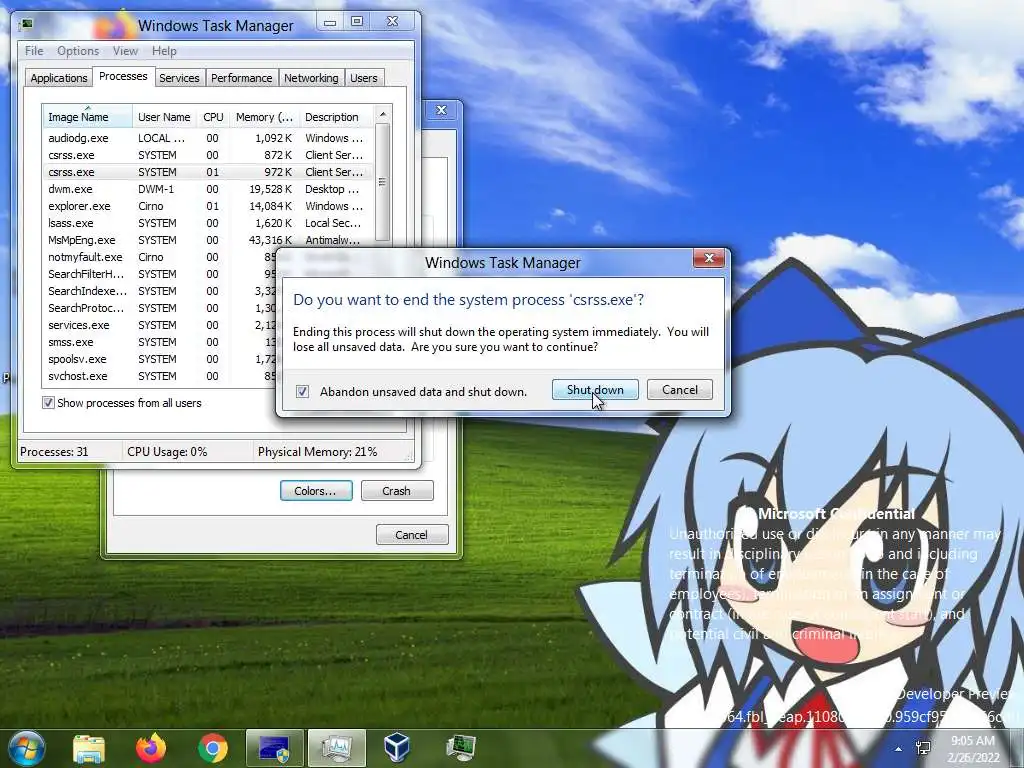The height and width of the screenshot is (768, 1024).
Task: Open the Options menu
Action: pyautogui.click(x=78, y=51)
